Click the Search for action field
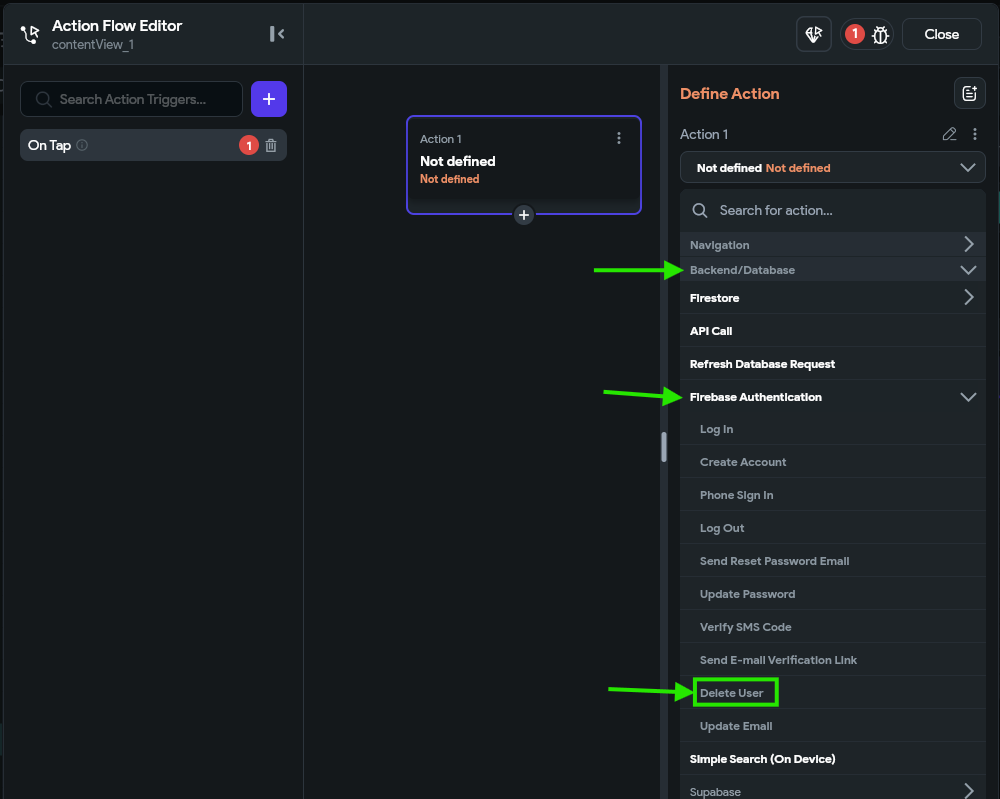 click(x=832, y=210)
